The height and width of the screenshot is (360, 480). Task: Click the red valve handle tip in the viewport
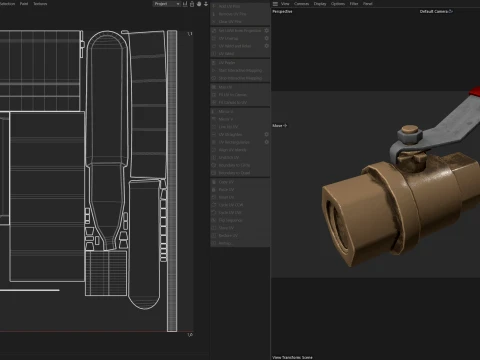[x=475, y=91]
